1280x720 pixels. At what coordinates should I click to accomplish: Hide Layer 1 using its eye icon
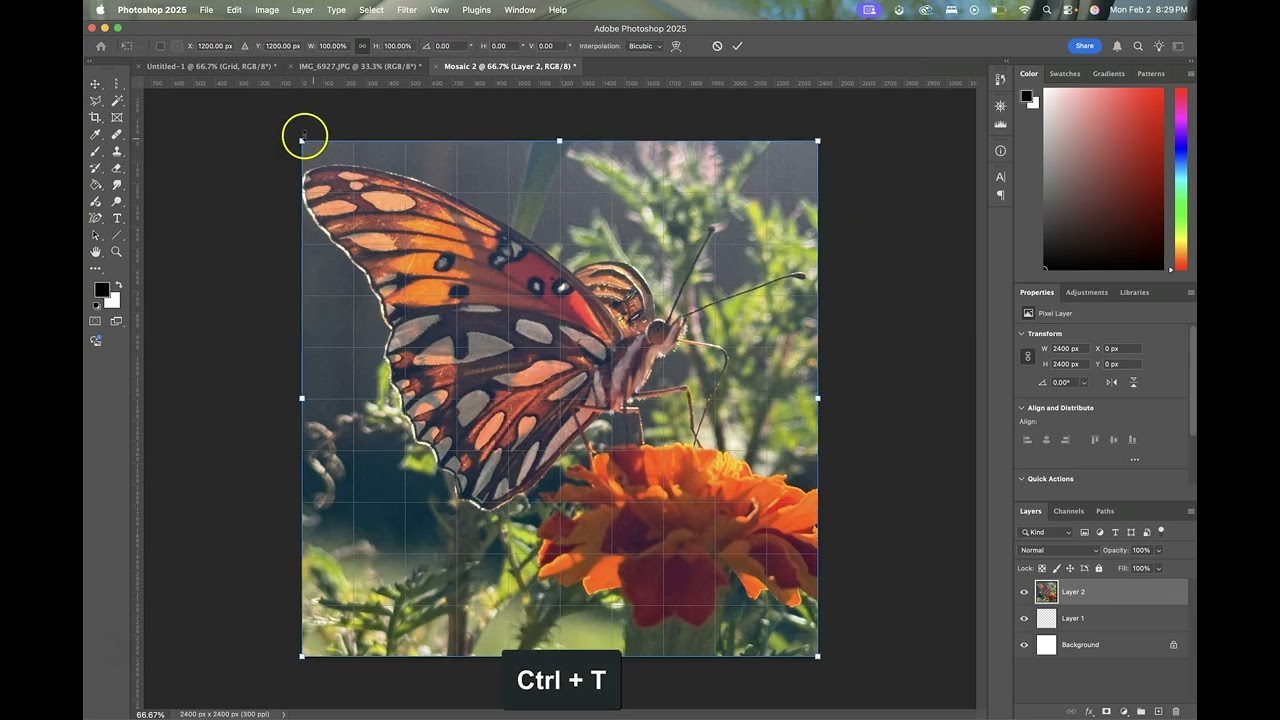tap(1024, 619)
